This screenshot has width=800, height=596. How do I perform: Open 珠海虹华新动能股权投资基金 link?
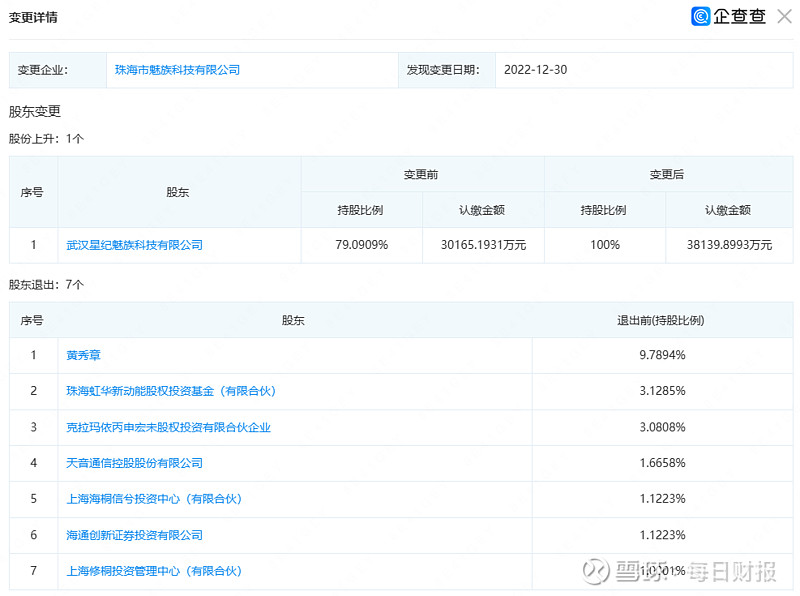[x=170, y=391]
